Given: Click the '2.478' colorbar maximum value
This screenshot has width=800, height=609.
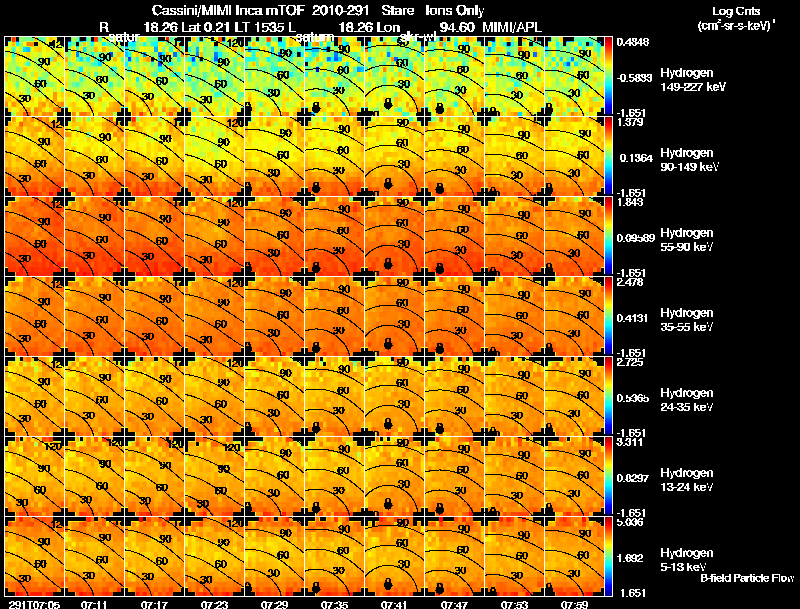Looking at the screenshot, I should click(x=630, y=282).
